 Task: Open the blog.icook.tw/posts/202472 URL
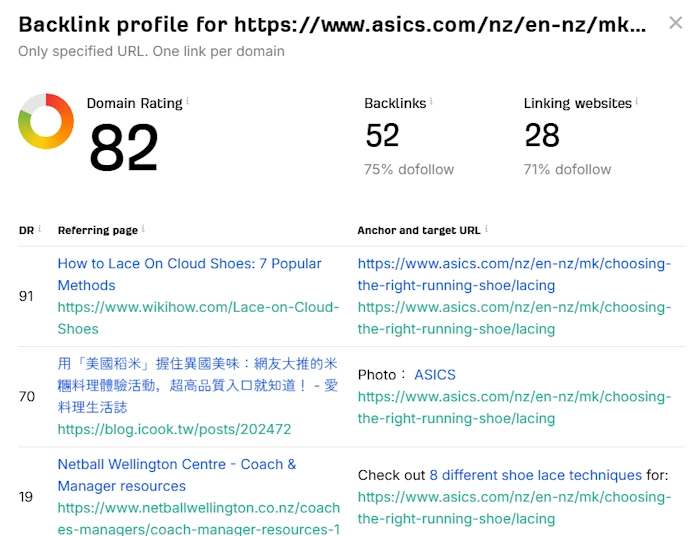click(174, 429)
